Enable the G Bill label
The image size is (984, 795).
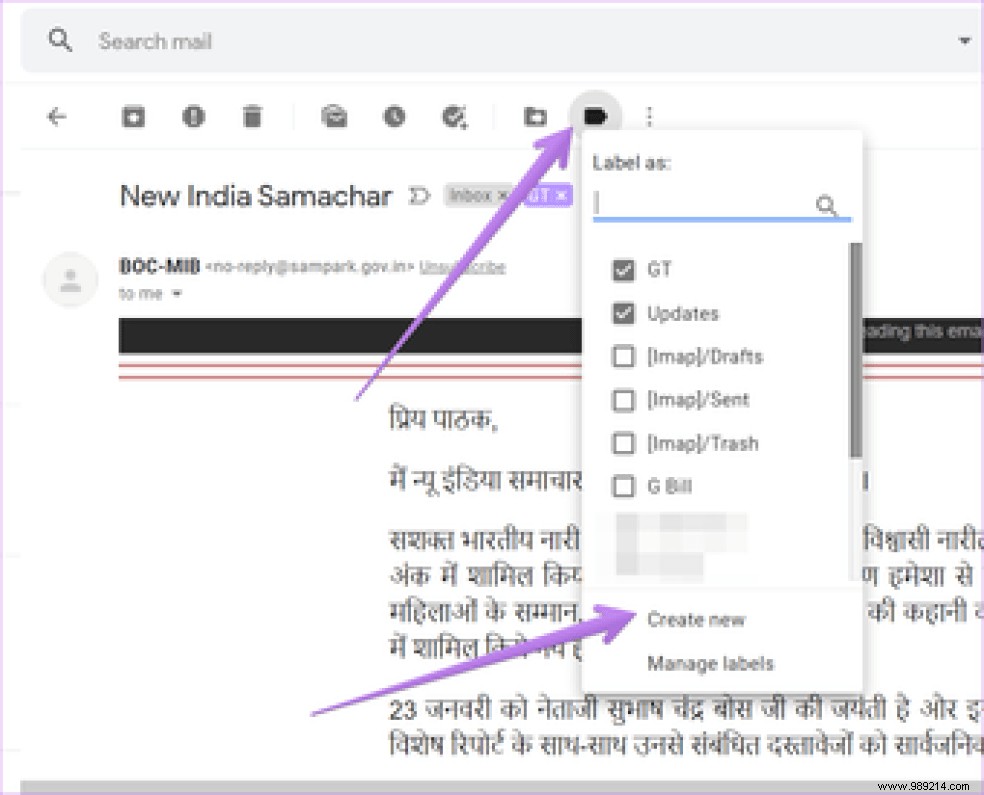(x=624, y=486)
